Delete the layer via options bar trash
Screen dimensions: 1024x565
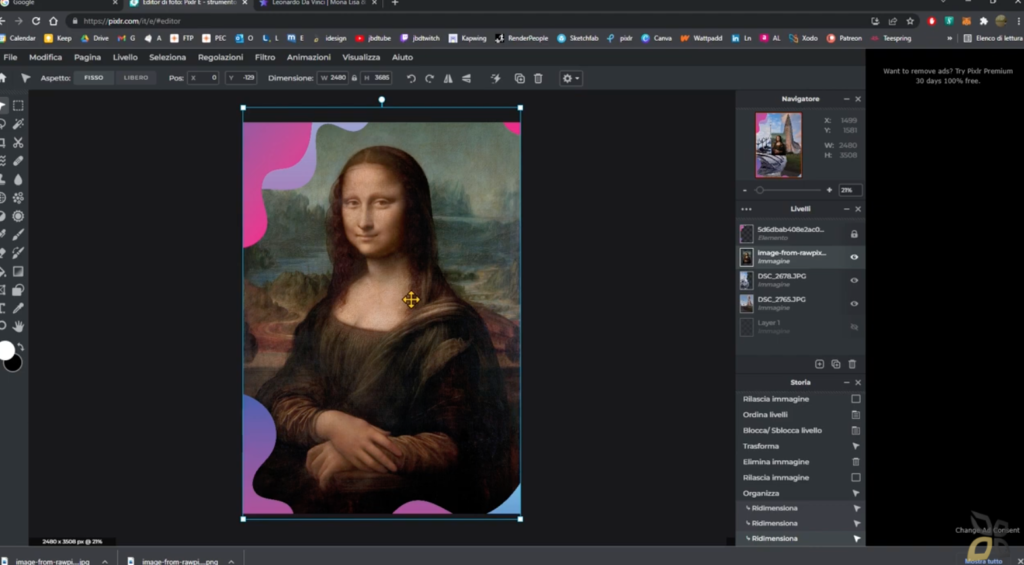point(538,78)
